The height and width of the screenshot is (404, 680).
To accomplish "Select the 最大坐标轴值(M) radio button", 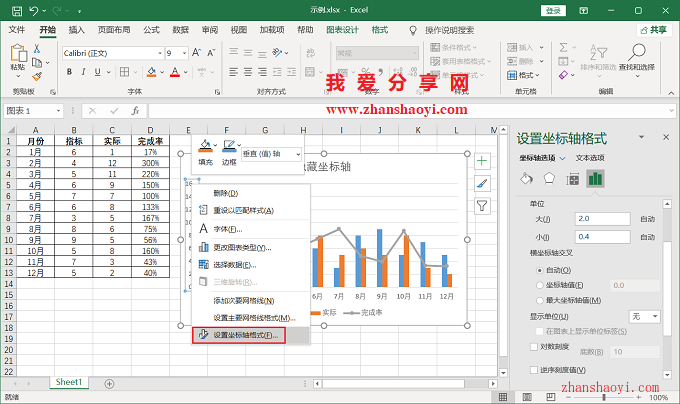I will 539,300.
